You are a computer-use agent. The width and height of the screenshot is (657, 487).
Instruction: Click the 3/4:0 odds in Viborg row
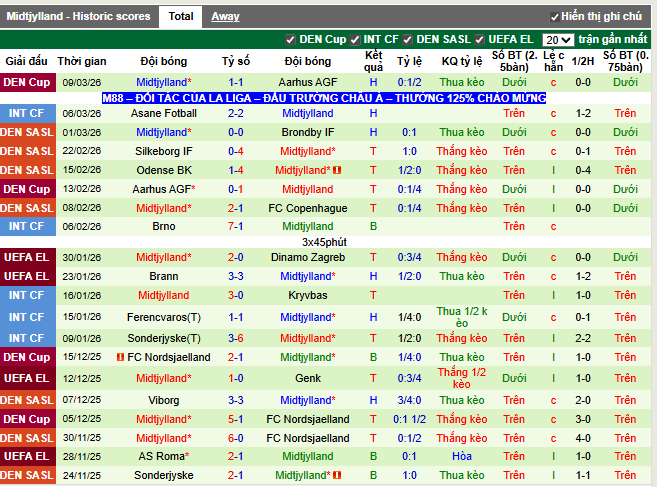click(409, 400)
